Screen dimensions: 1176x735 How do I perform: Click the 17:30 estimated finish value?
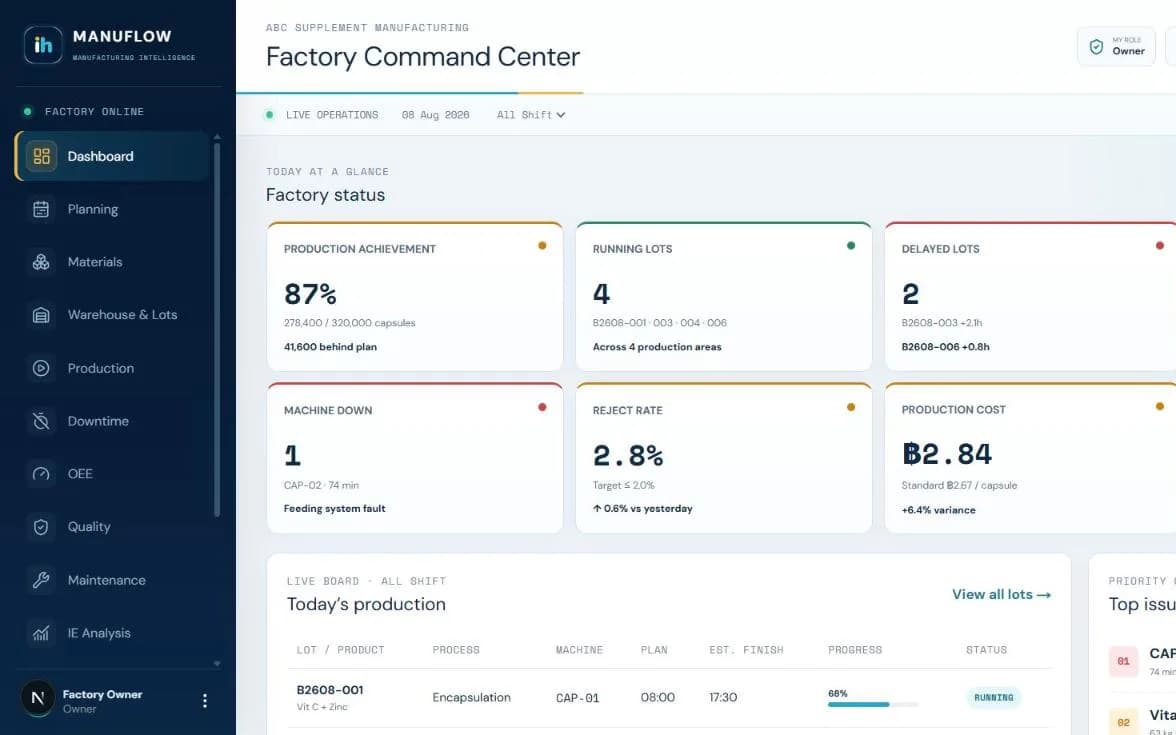click(x=723, y=698)
